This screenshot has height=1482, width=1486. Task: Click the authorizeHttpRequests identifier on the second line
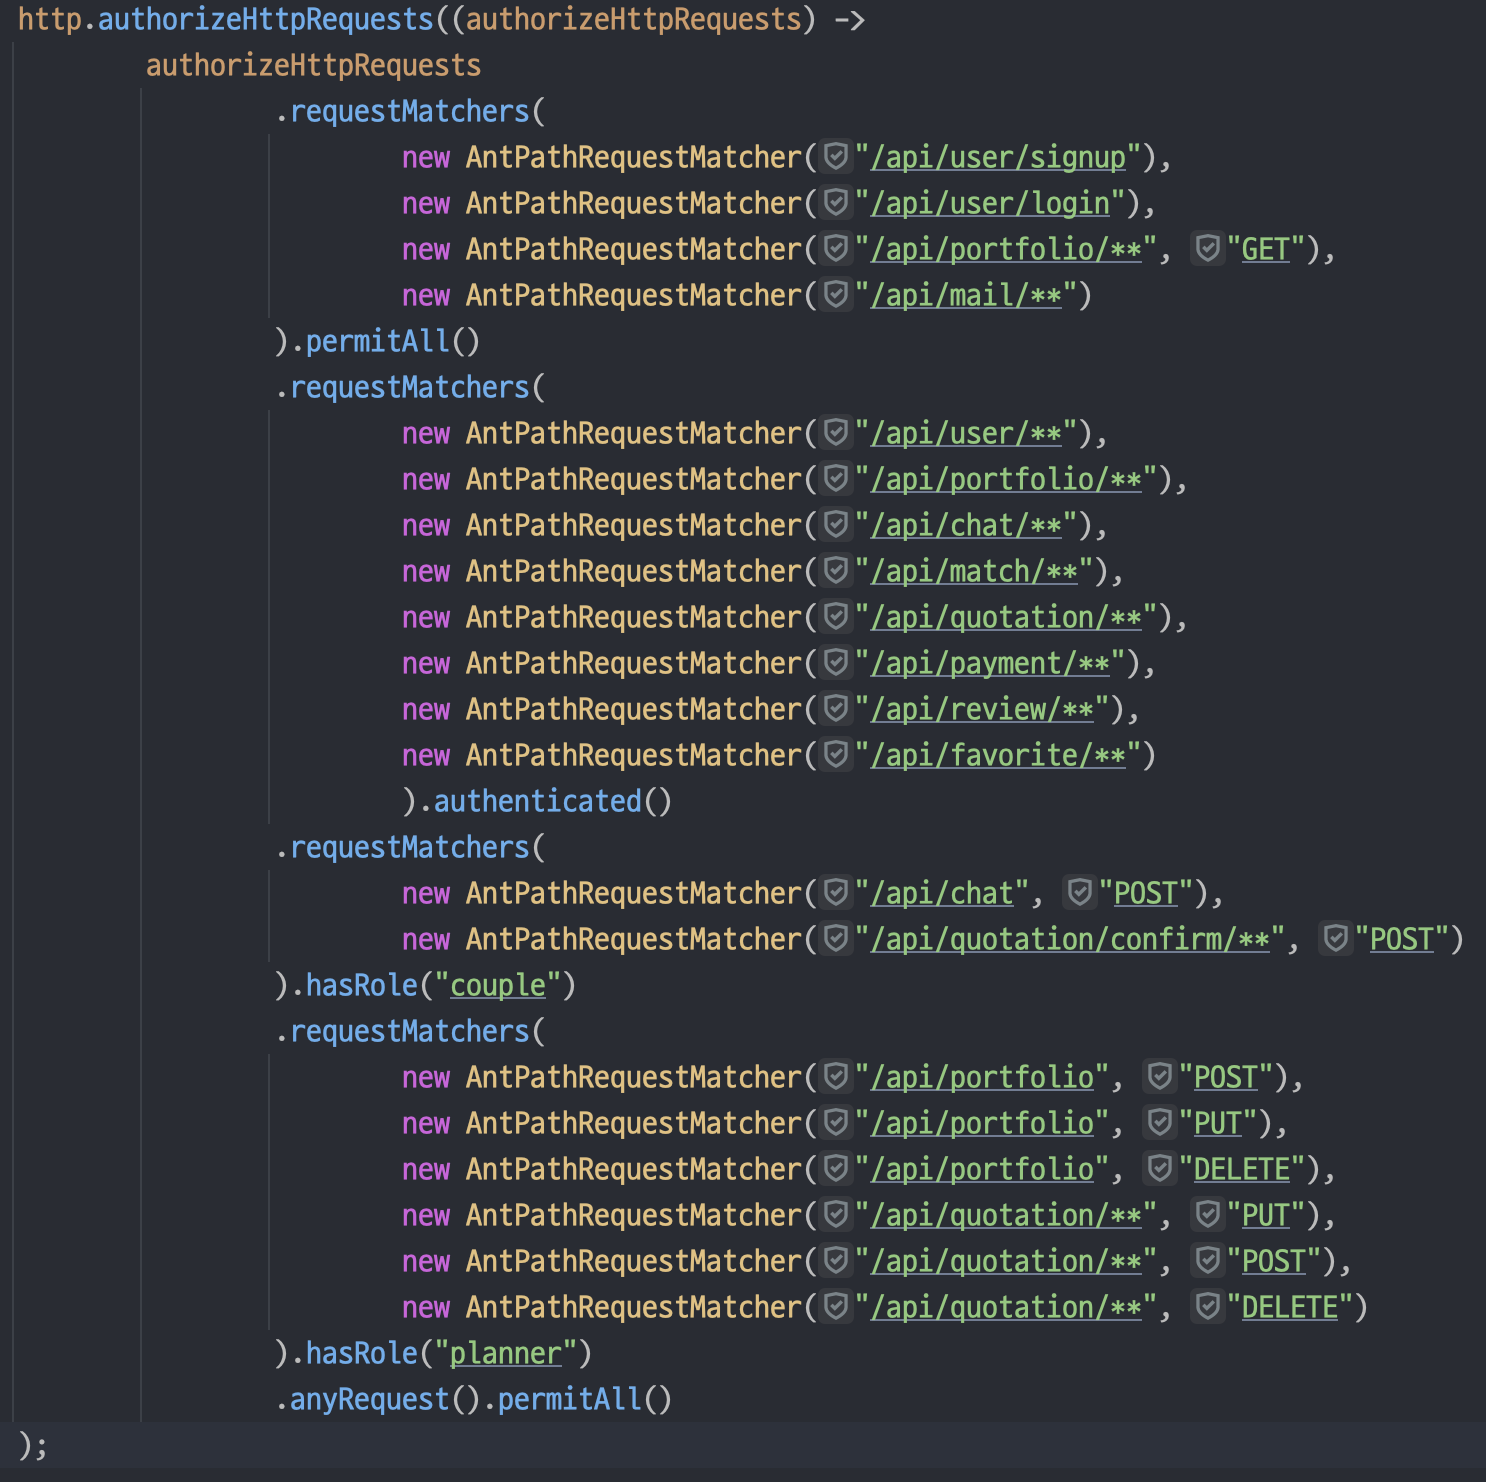pos(313,65)
